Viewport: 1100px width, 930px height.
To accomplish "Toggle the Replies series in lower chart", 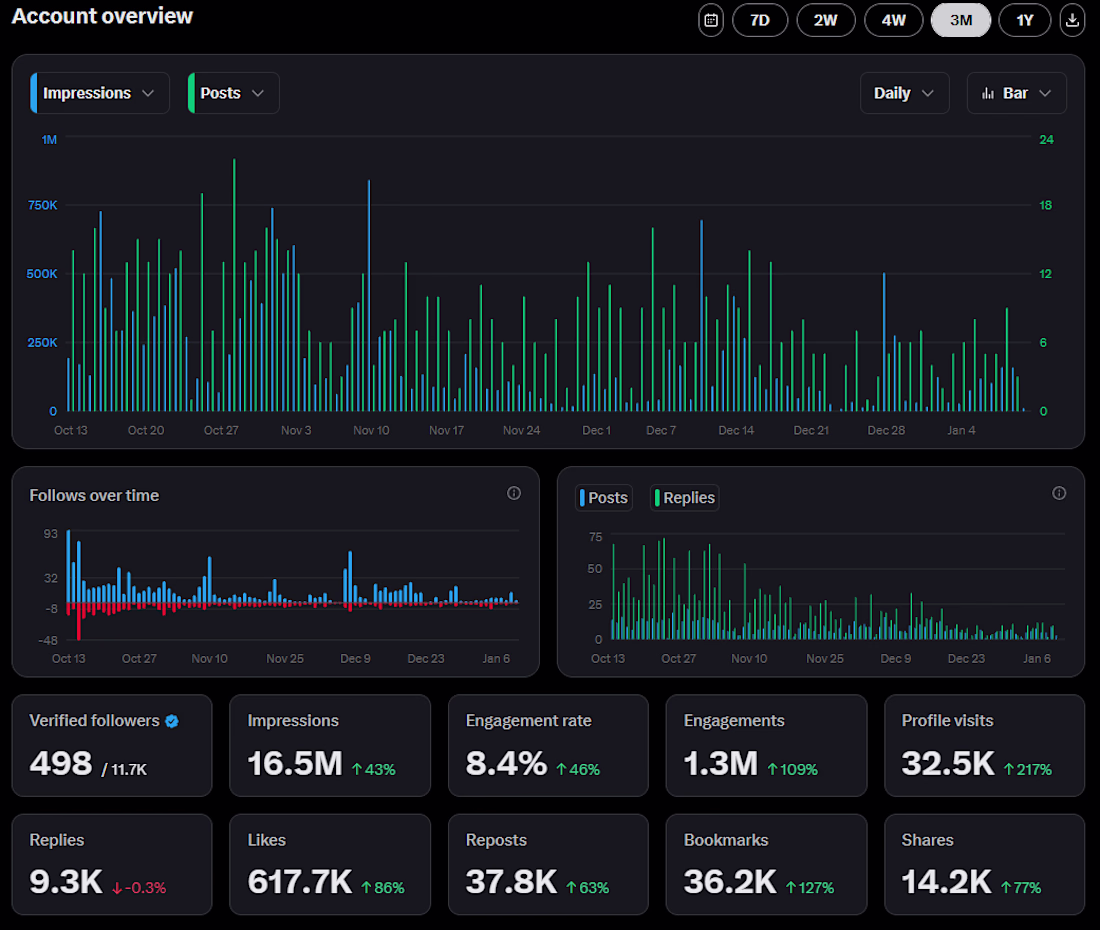I will [685, 498].
